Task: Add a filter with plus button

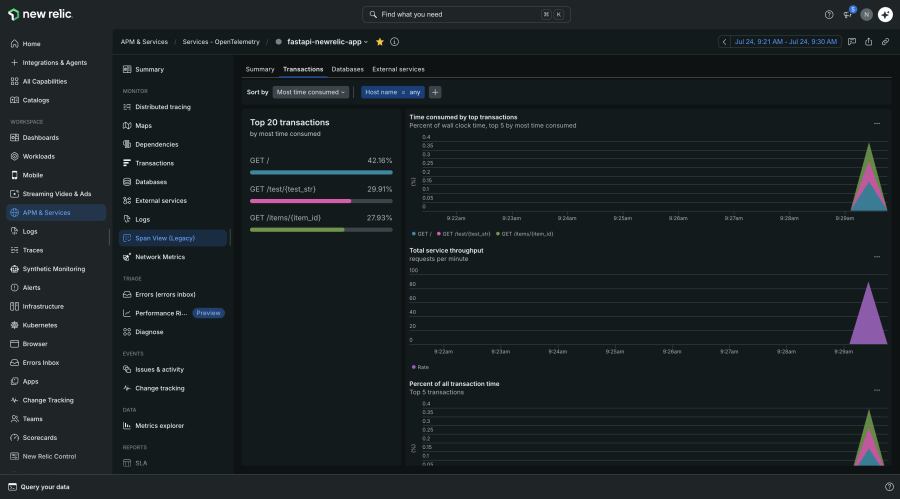Action: coord(435,92)
